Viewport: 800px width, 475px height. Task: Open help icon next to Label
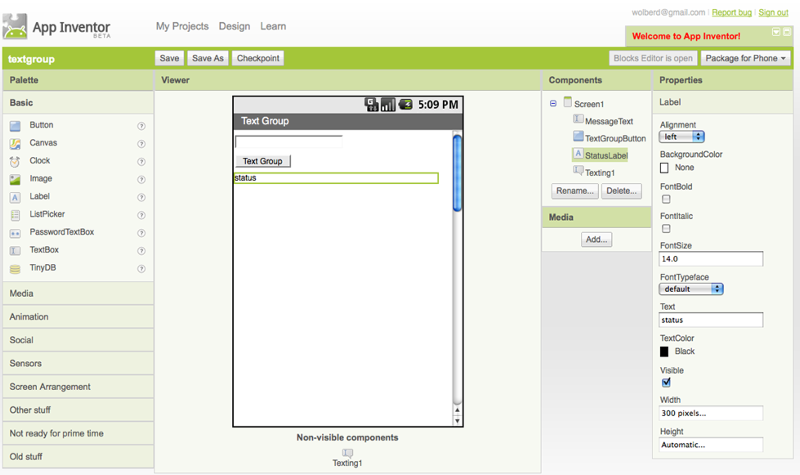click(141, 197)
